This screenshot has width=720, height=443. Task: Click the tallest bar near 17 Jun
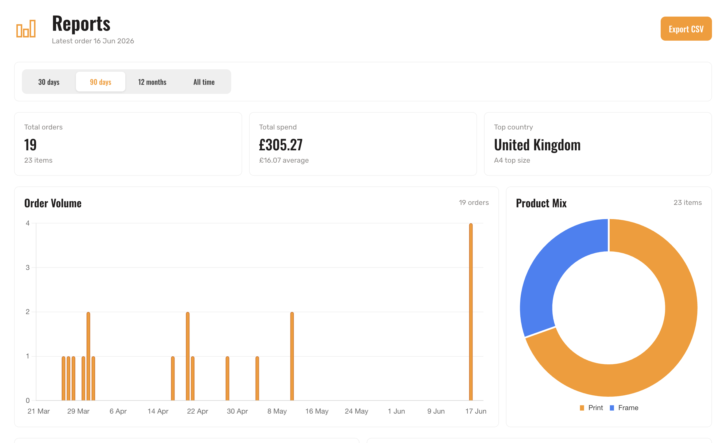pos(471,312)
